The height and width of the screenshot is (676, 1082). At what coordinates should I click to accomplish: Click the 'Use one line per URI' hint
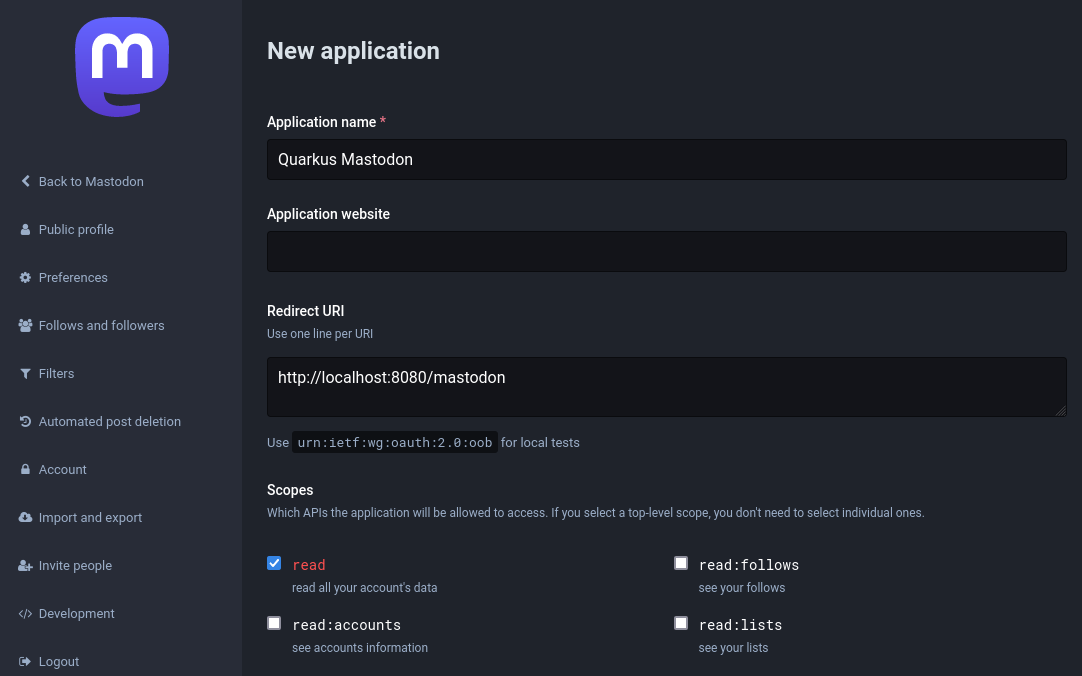pyautogui.click(x=320, y=334)
